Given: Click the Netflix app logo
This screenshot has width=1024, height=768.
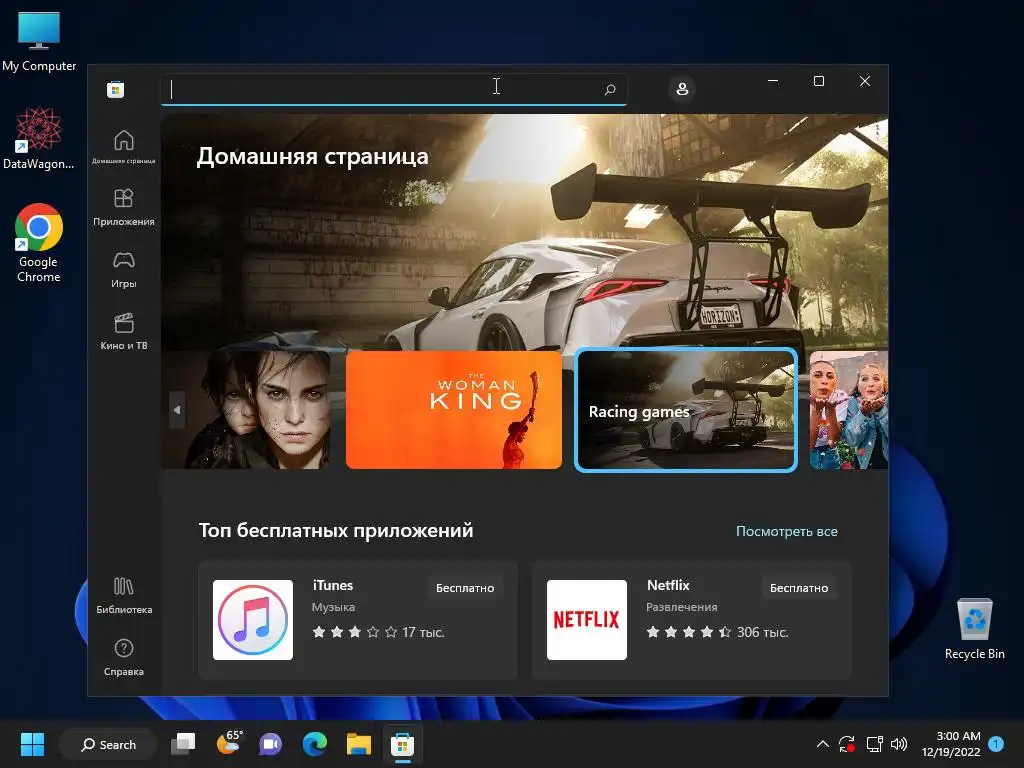Looking at the screenshot, I should (x=586, y=620).
